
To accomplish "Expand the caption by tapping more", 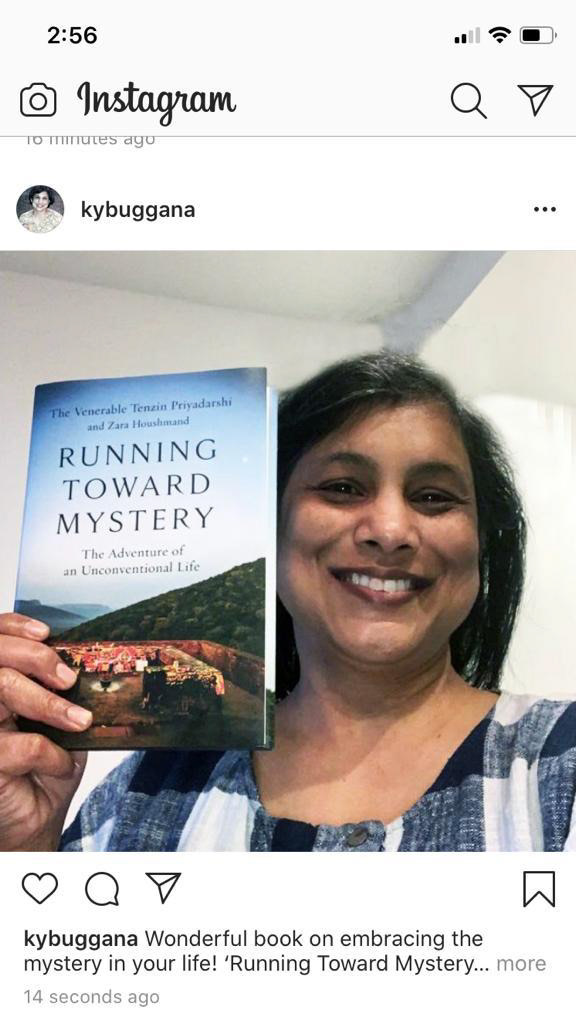I will [x=520, y=963].
